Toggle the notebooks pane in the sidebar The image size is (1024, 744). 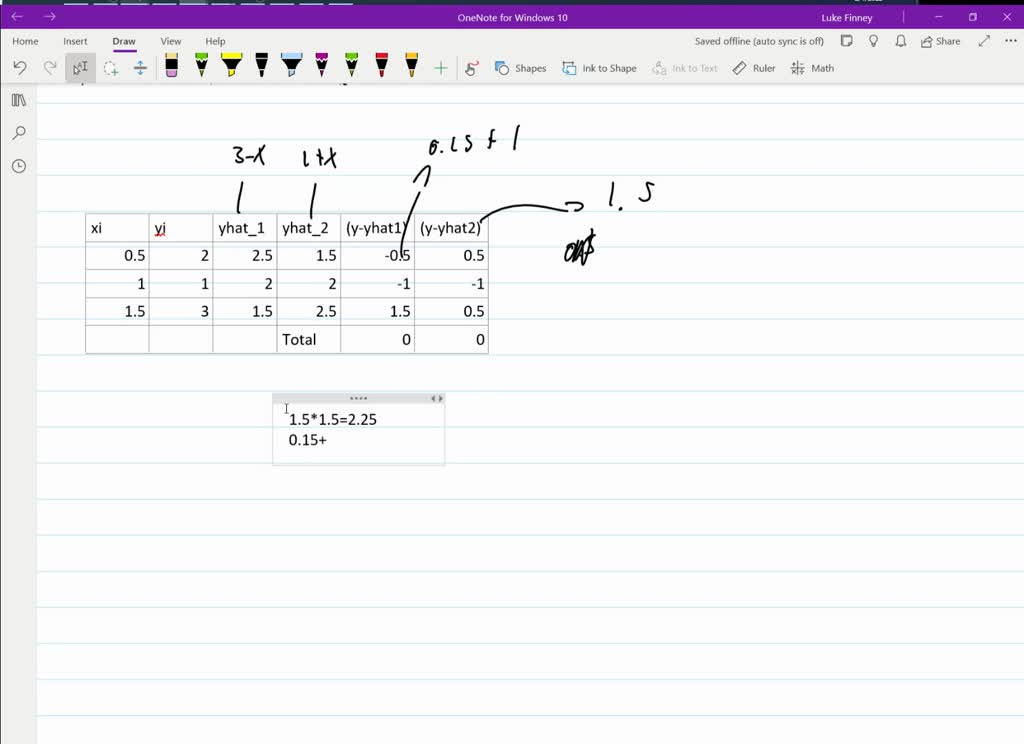point(18,100)
